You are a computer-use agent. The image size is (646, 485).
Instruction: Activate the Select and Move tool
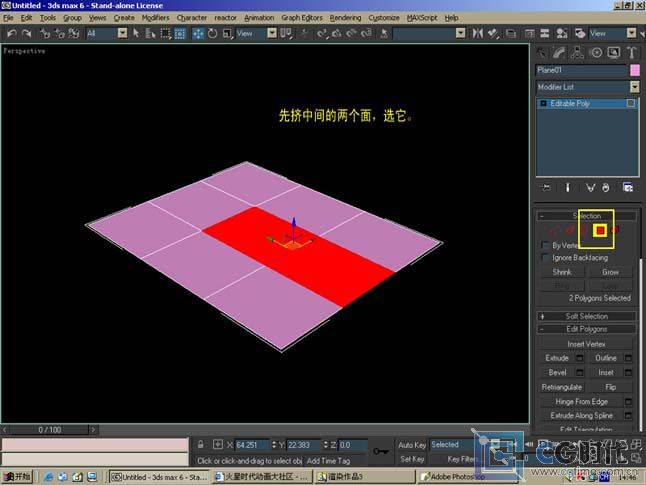click(198, 33)
